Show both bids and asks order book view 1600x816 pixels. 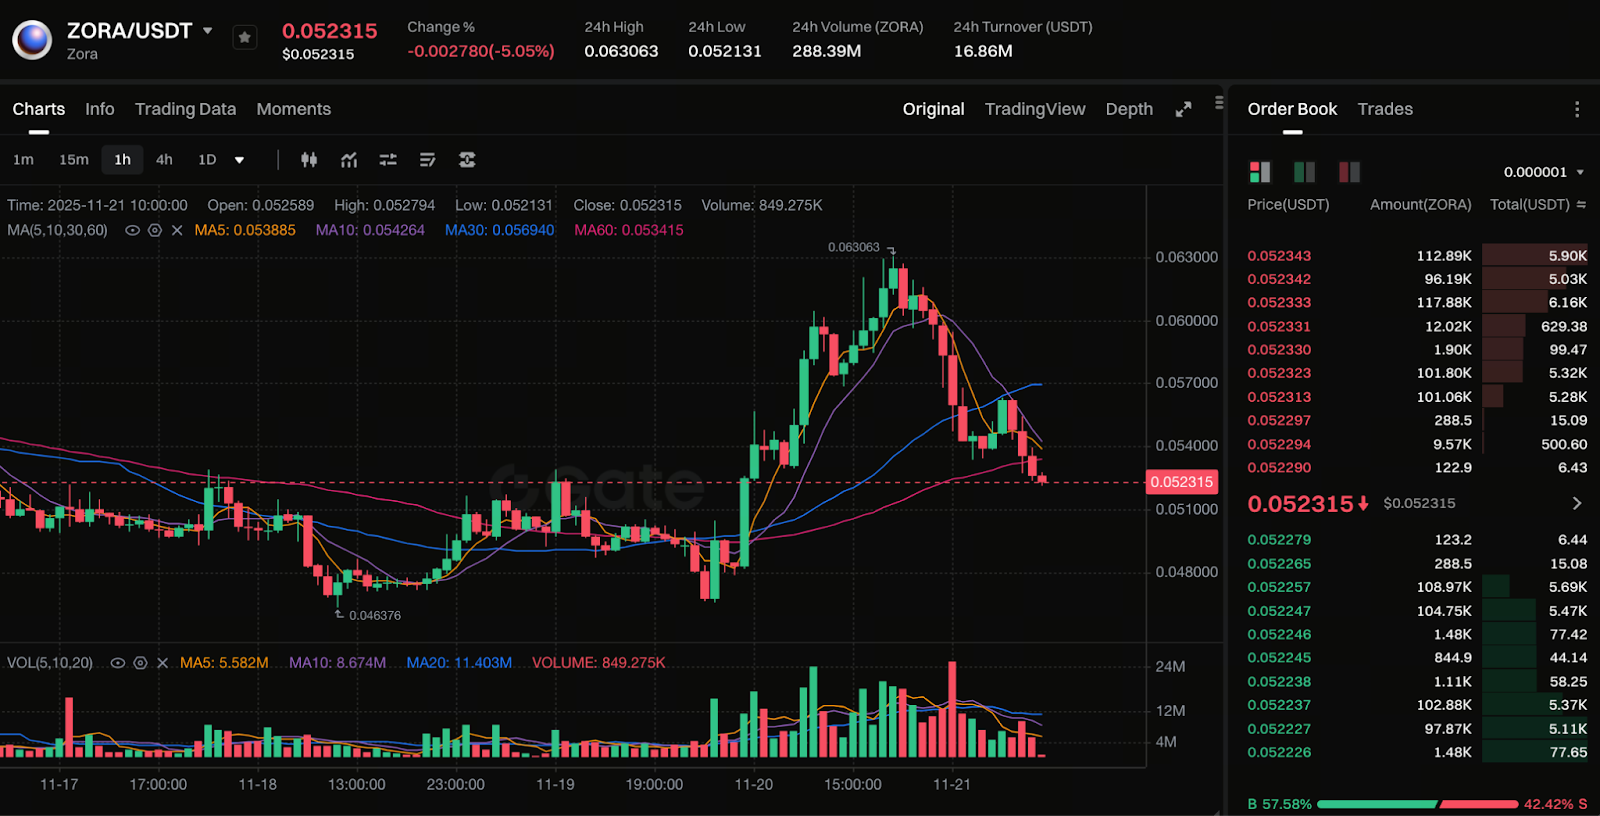pyautogui.click(x=1260, y=172)
